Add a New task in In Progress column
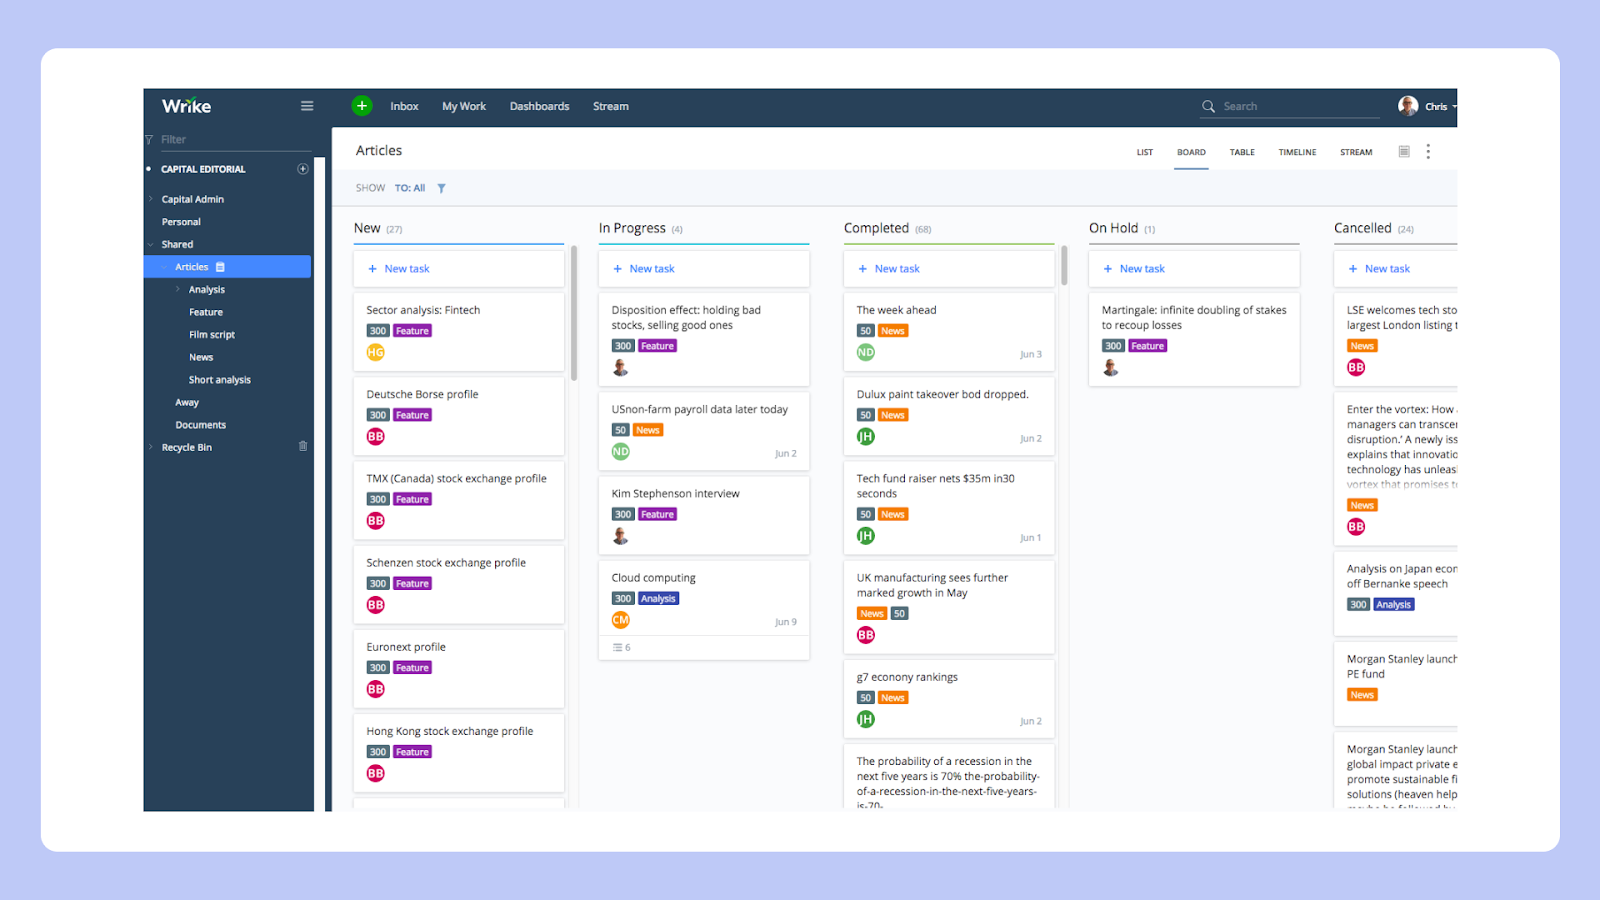1600x900 pixels. click(x=651, y=269)
